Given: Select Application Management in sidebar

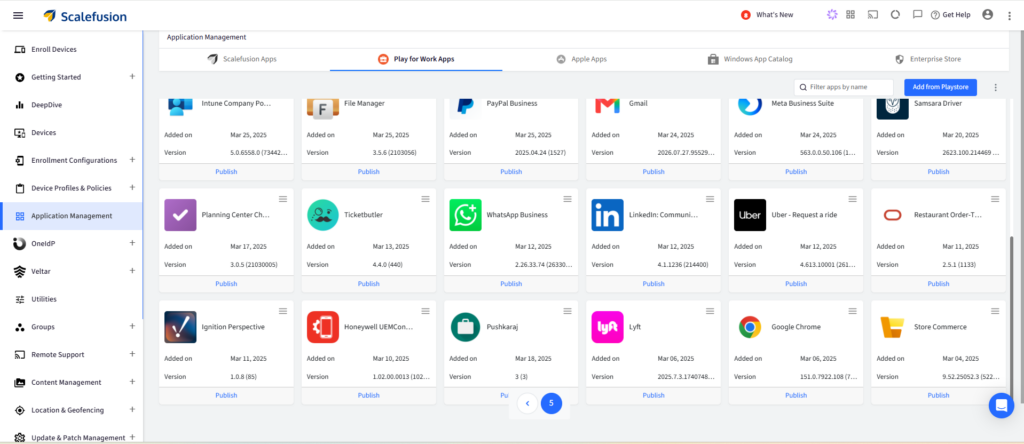Looking at the screenshot, I should click(71, 216).
